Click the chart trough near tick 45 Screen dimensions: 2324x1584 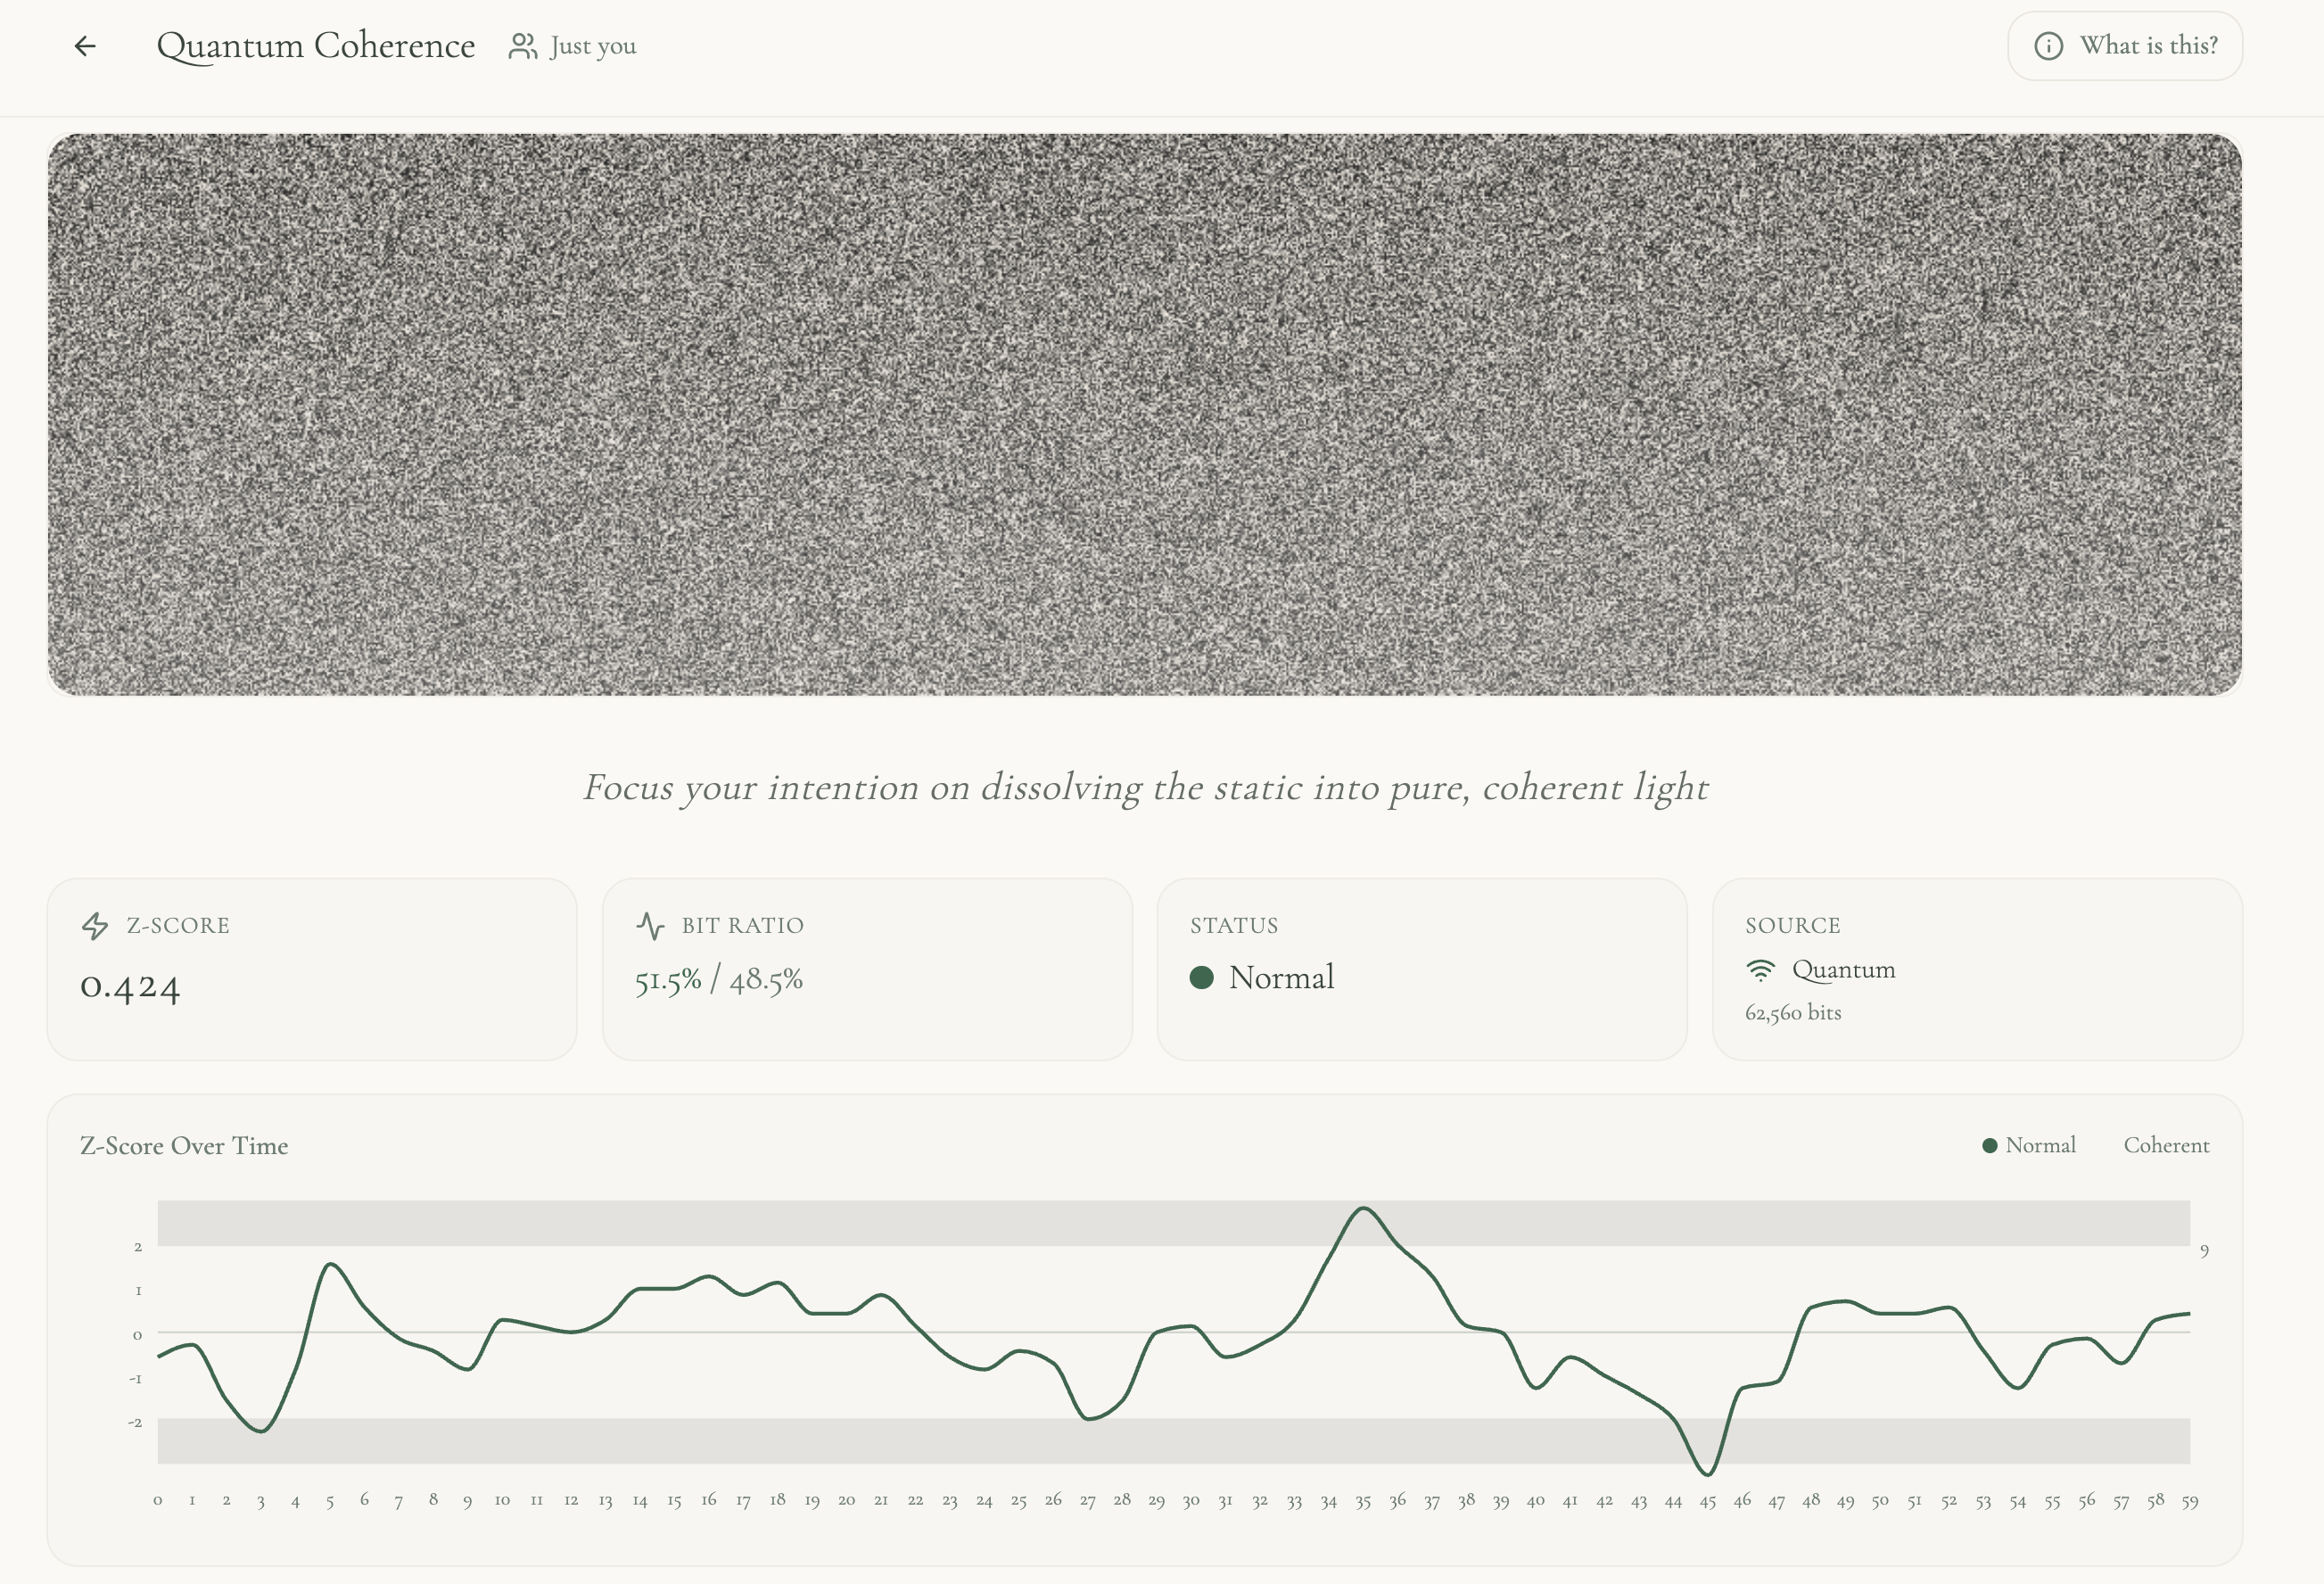[1707, 1473]
